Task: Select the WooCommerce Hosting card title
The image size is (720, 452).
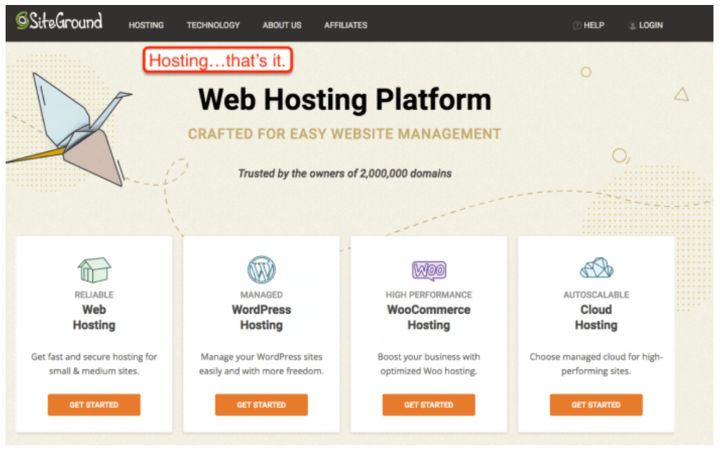Action: click(429, 317)
